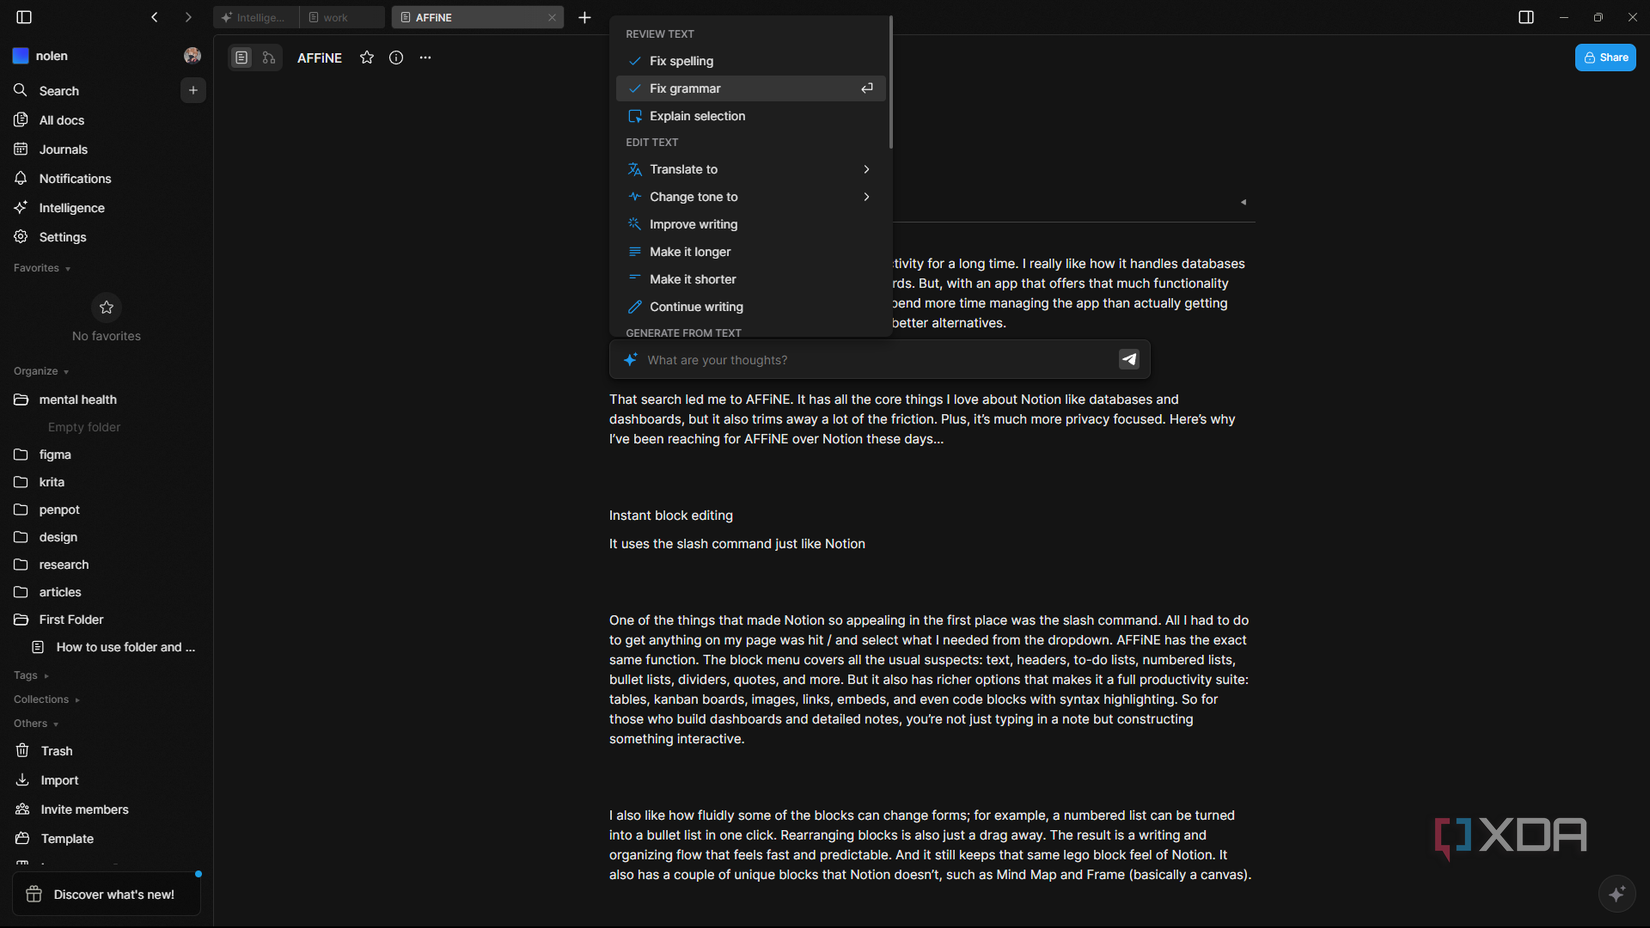Open the right side panel icon
This screenshot has height=928, width=1650.
(1525, 17)
